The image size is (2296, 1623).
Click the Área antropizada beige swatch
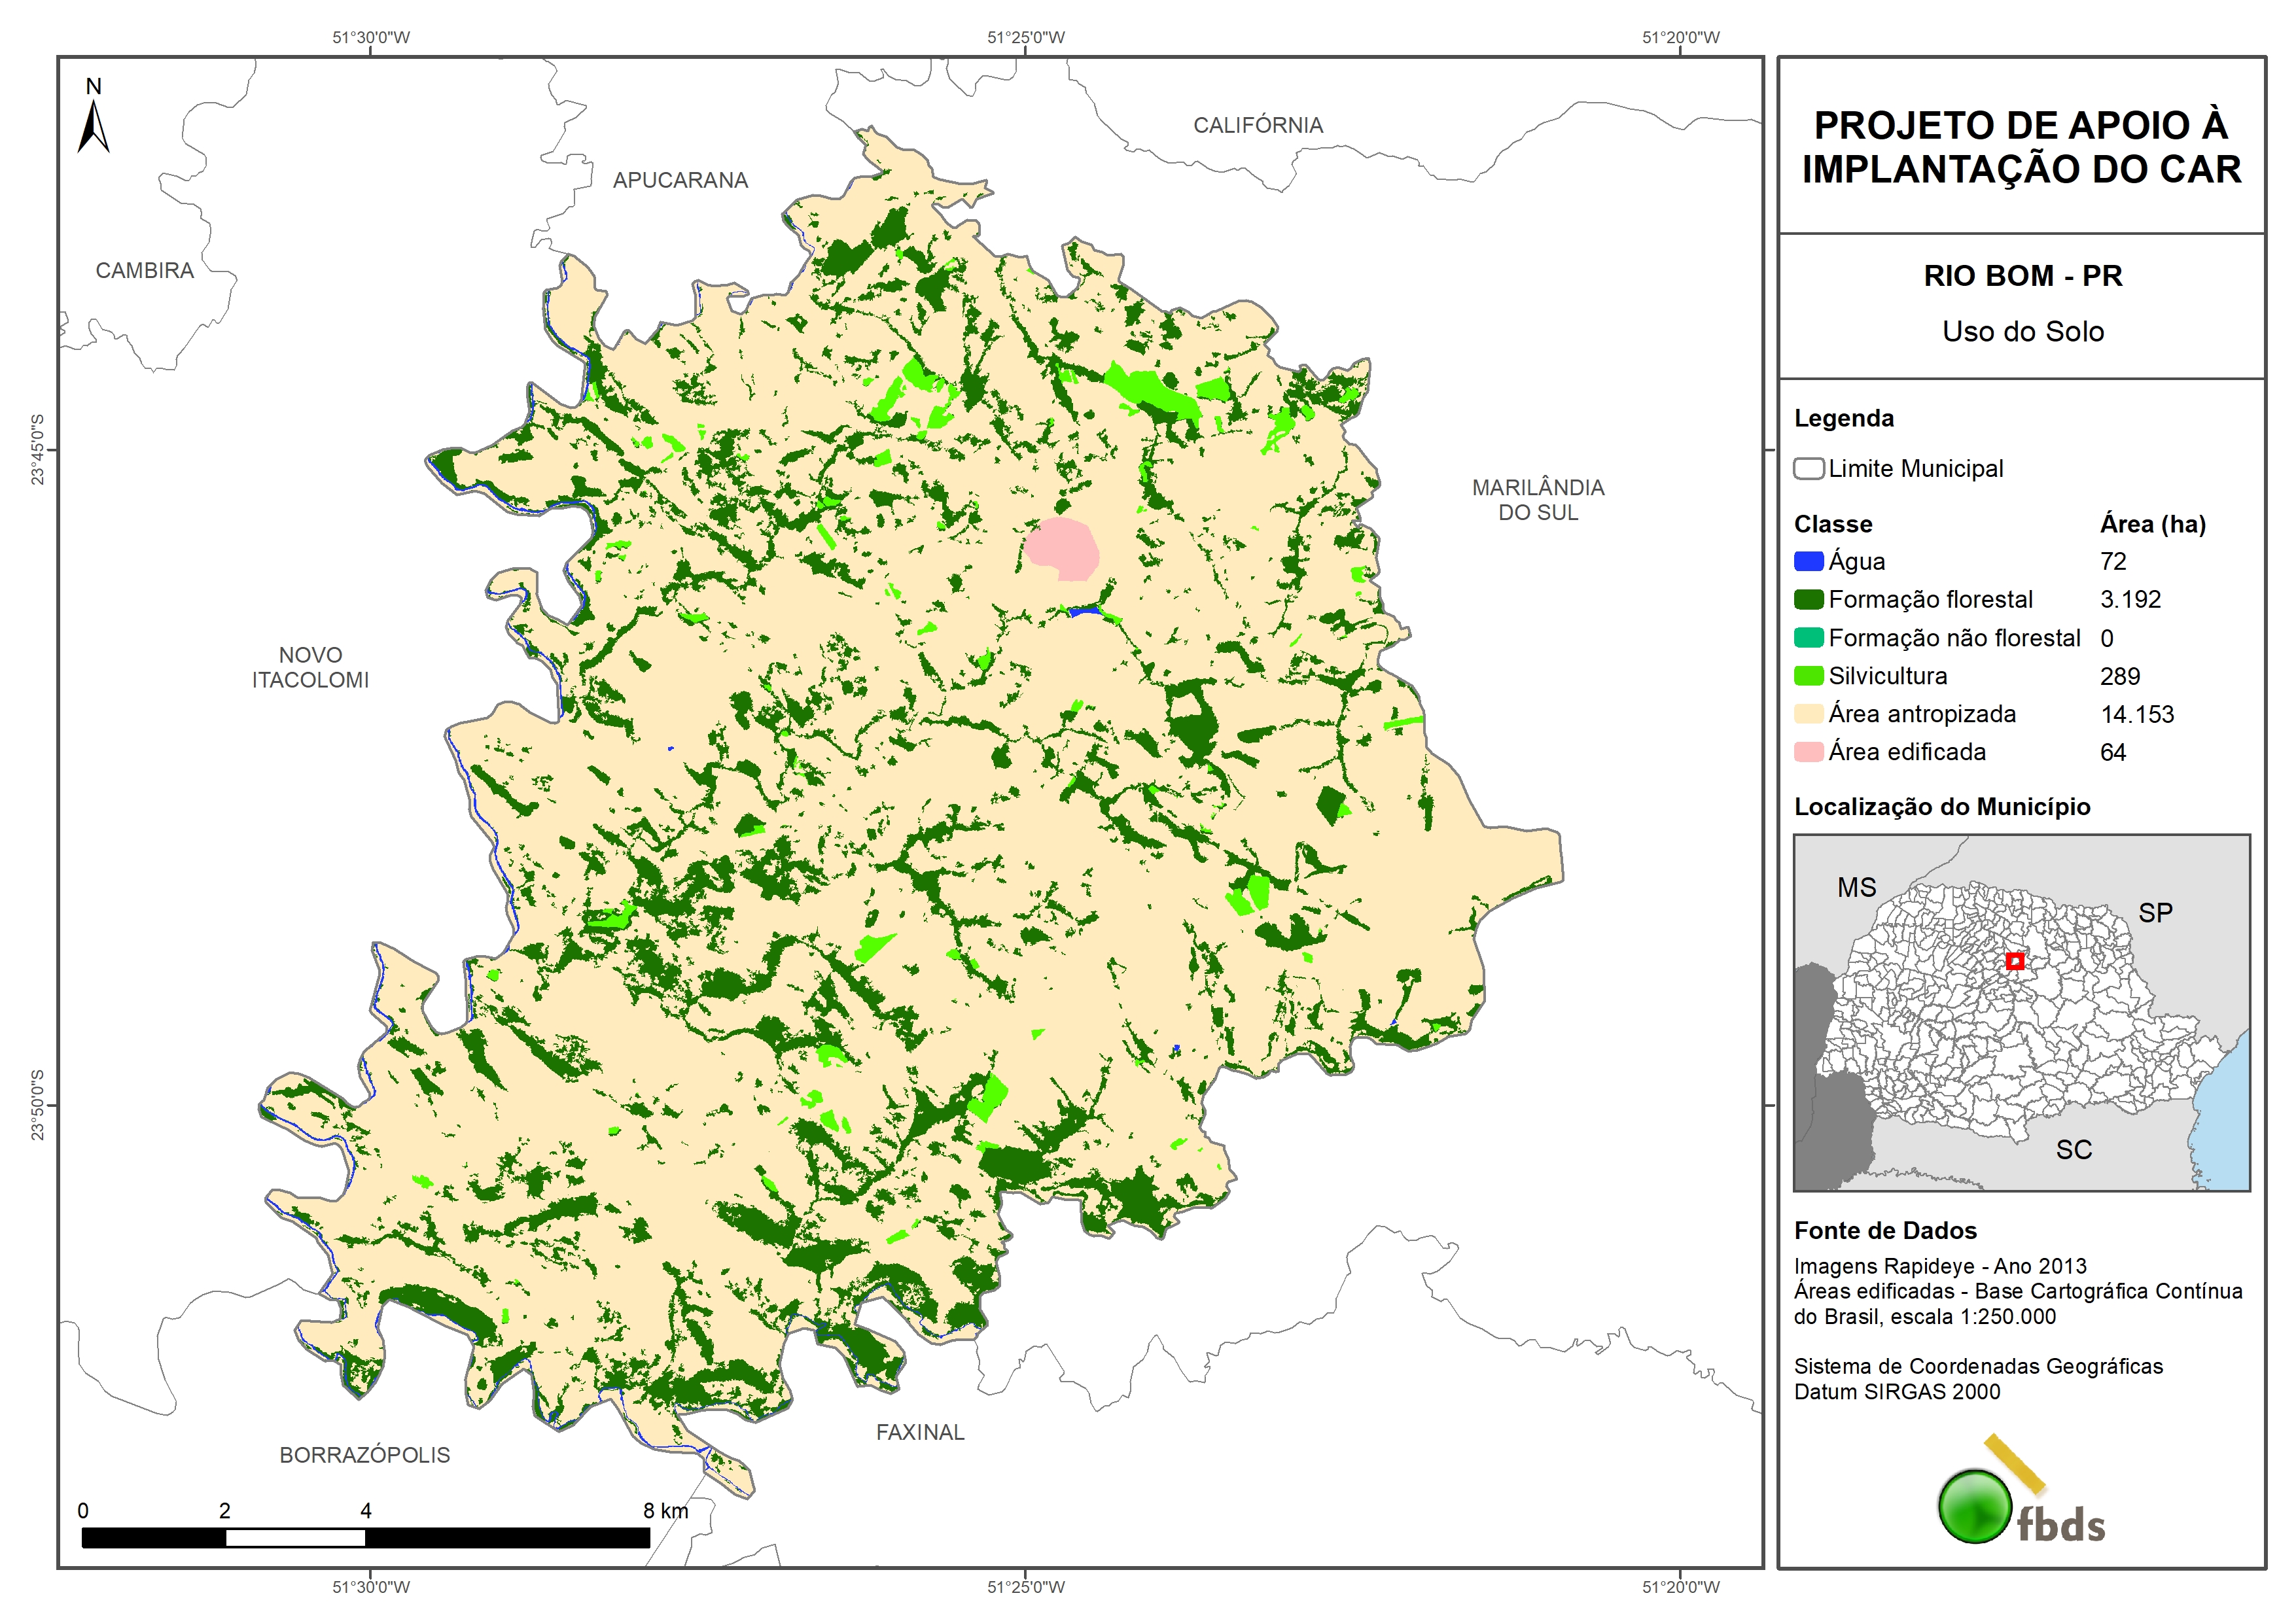click(x=1808, y=714)
